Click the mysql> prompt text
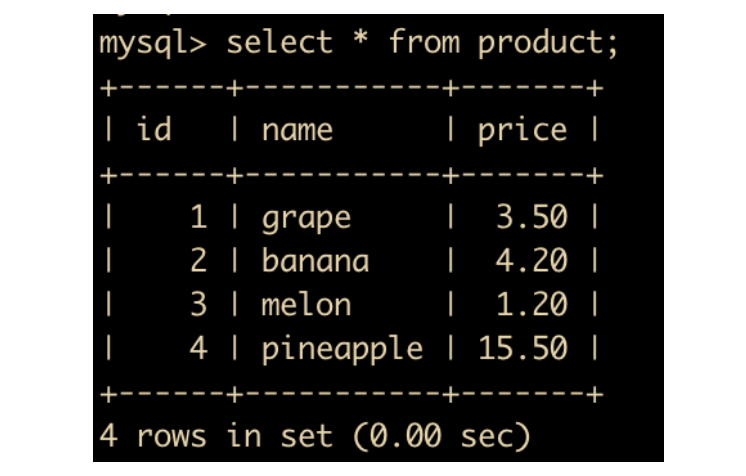 coord(154,44)
